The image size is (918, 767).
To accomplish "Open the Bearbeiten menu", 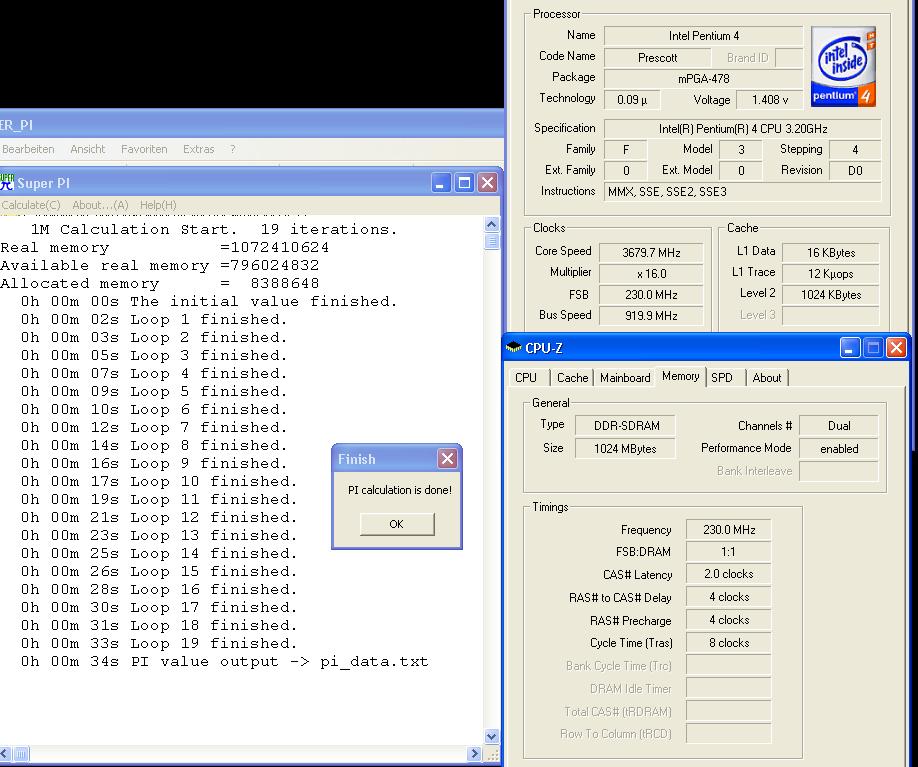I will [x=28, y=149].
